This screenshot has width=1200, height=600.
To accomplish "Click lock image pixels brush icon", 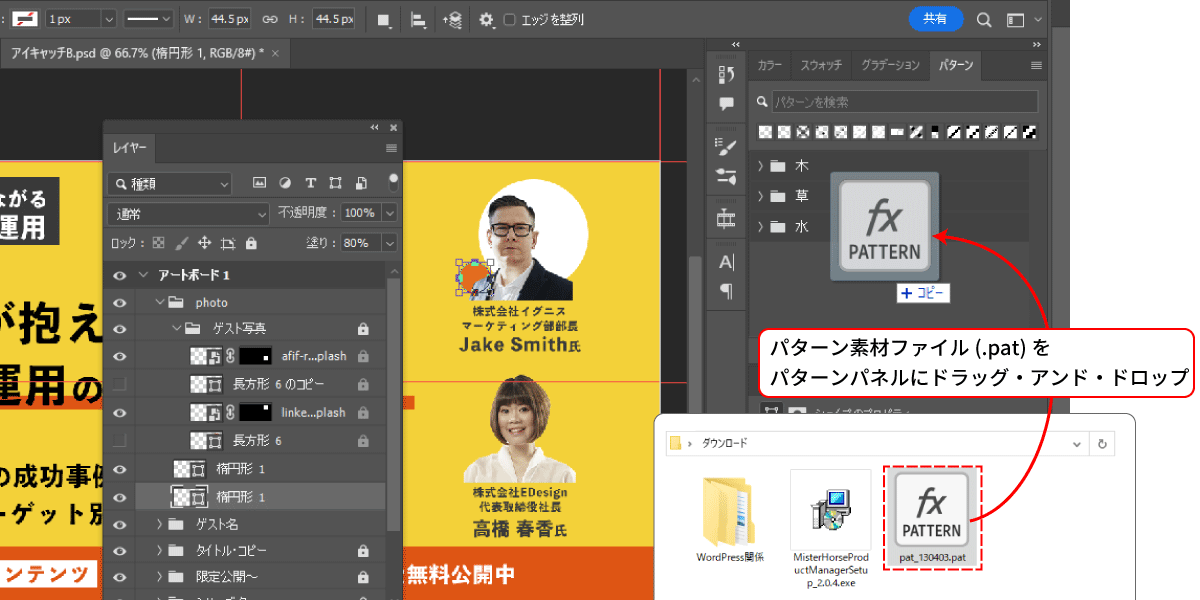I will 181,243.
